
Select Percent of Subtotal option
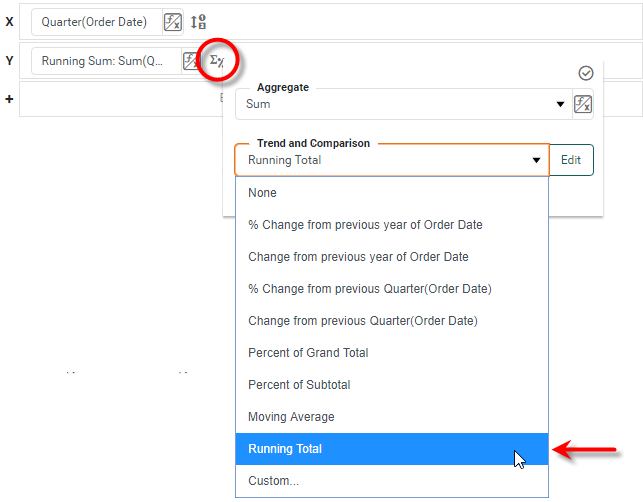click(299, 385)
